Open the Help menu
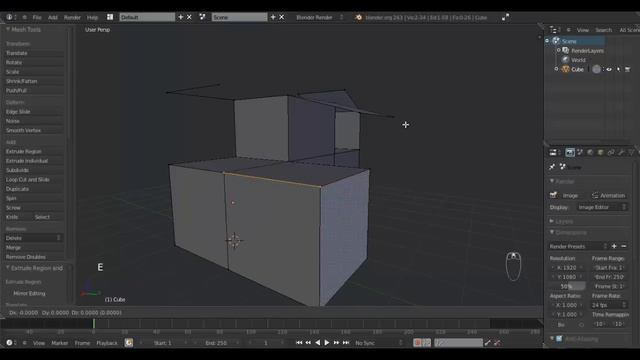 click(x=92, y=18)
